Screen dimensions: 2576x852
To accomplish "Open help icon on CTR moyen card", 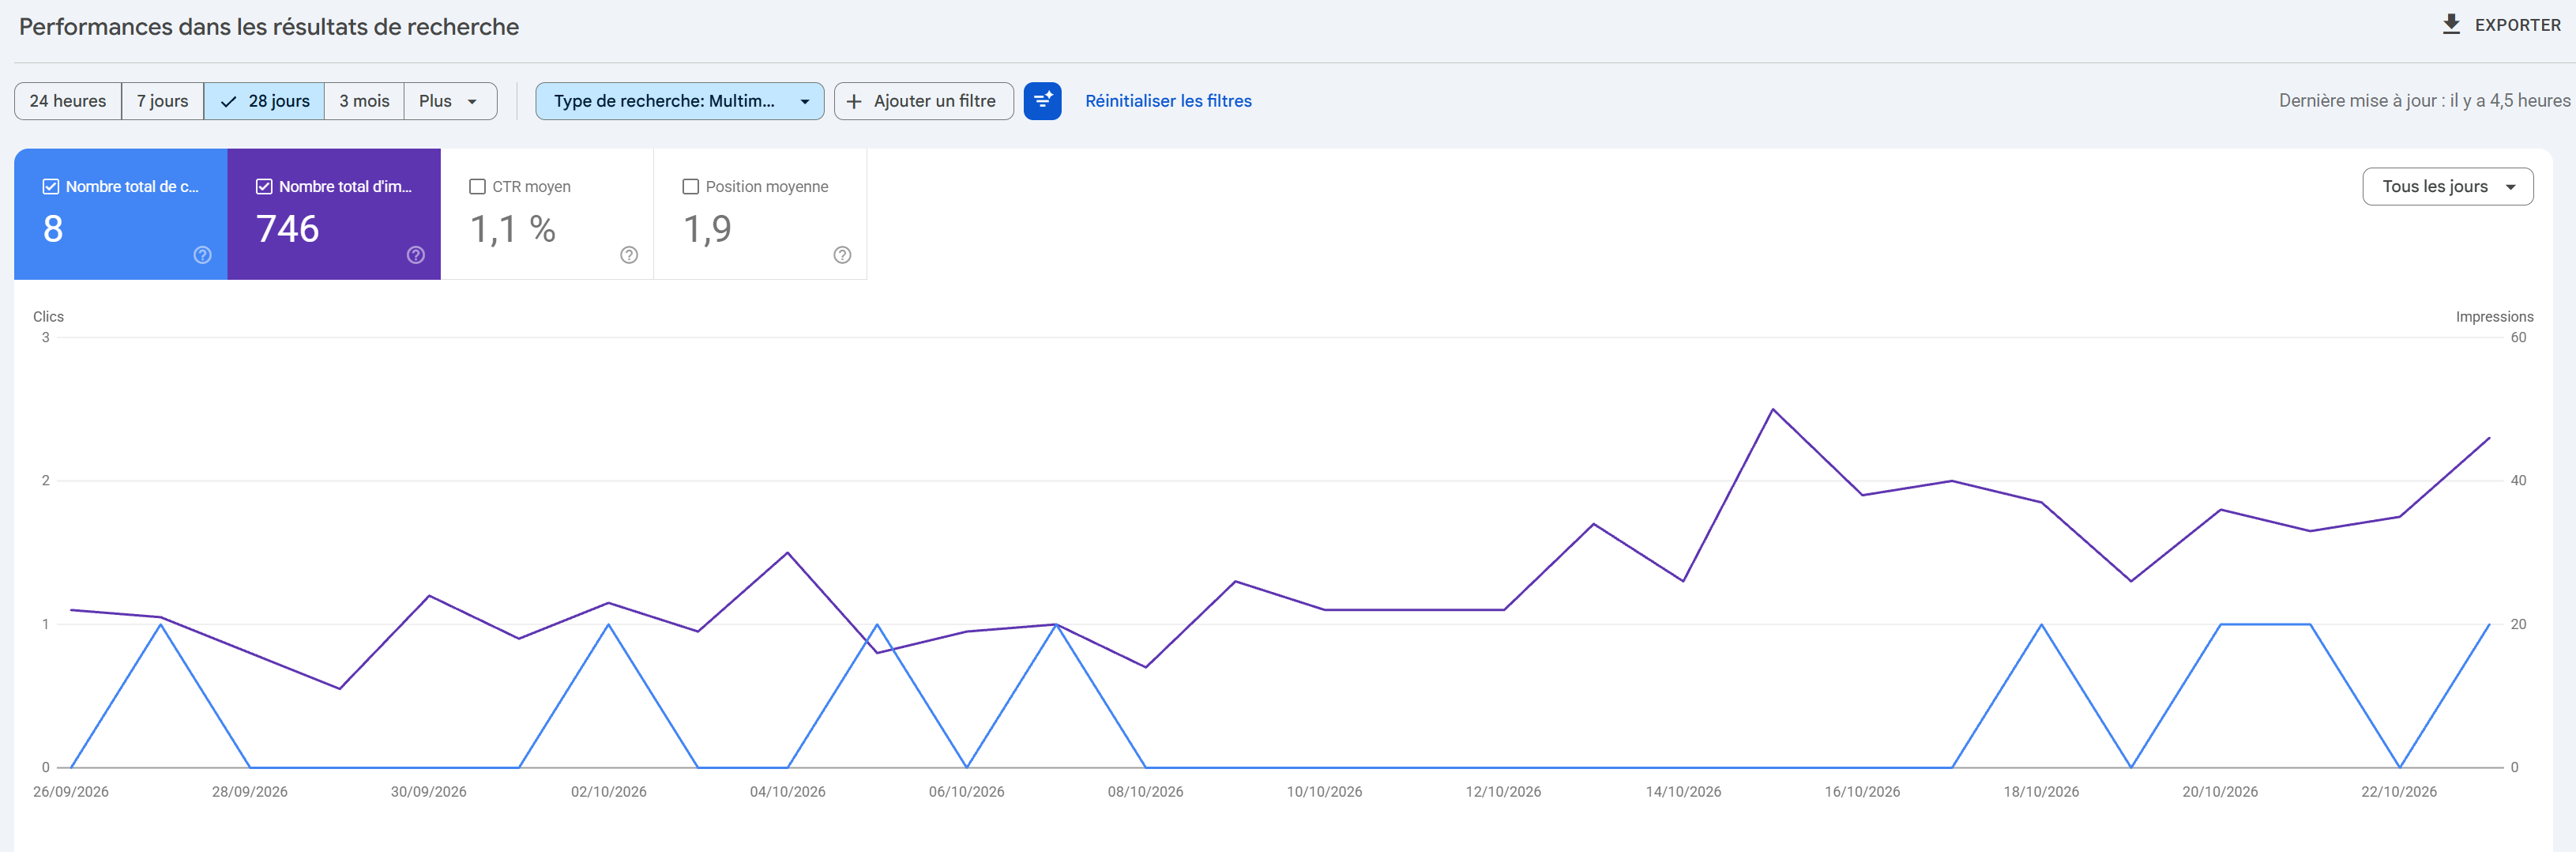I will (629, 255).
